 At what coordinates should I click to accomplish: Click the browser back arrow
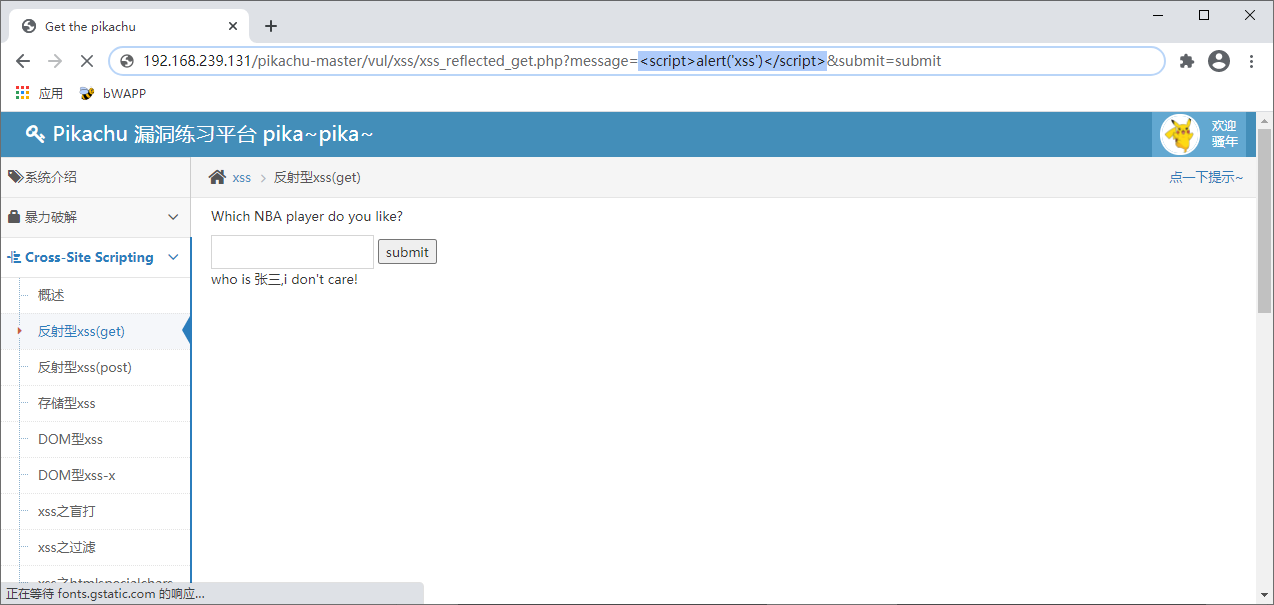pos(23,61)
